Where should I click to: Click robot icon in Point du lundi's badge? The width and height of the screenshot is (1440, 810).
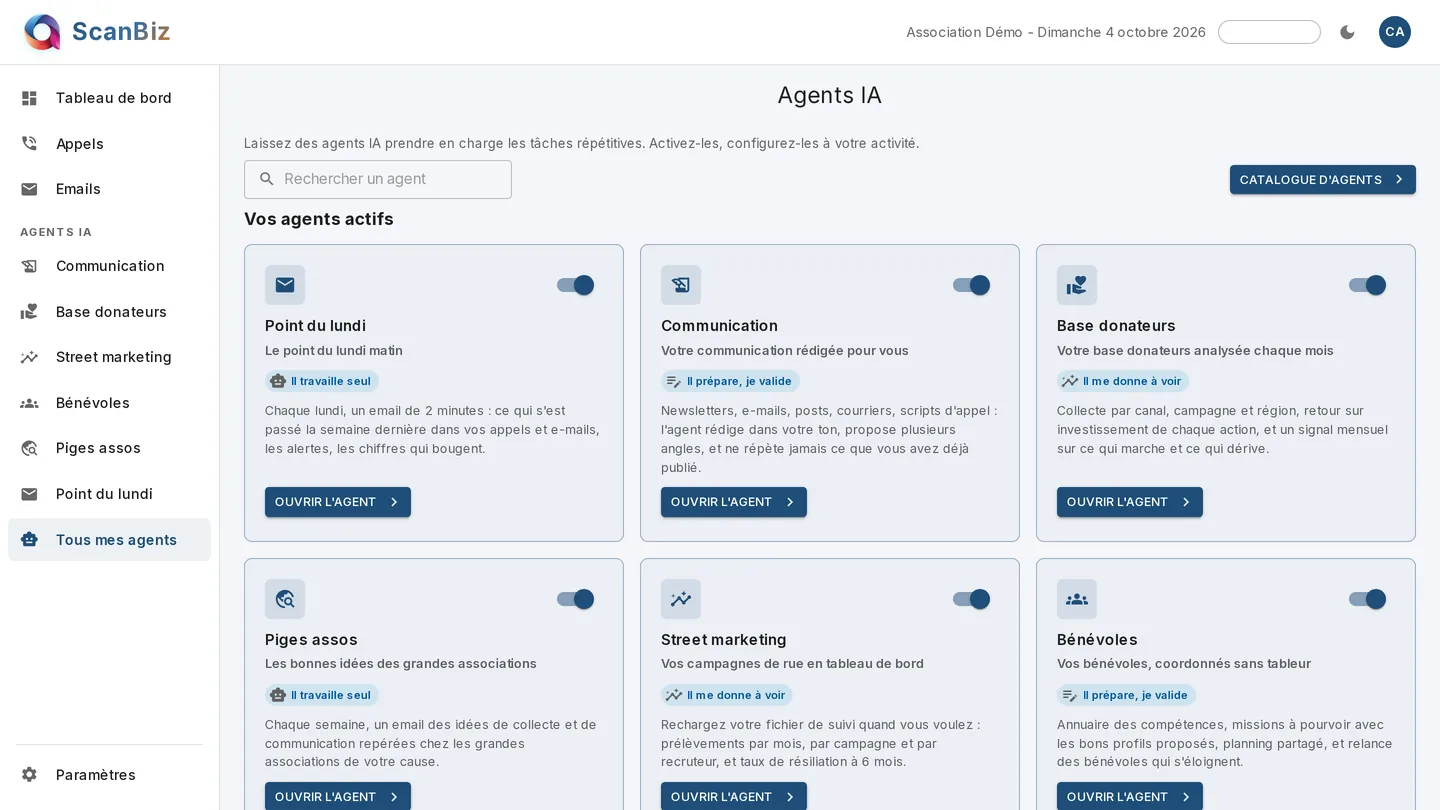[x=278, y=381]
